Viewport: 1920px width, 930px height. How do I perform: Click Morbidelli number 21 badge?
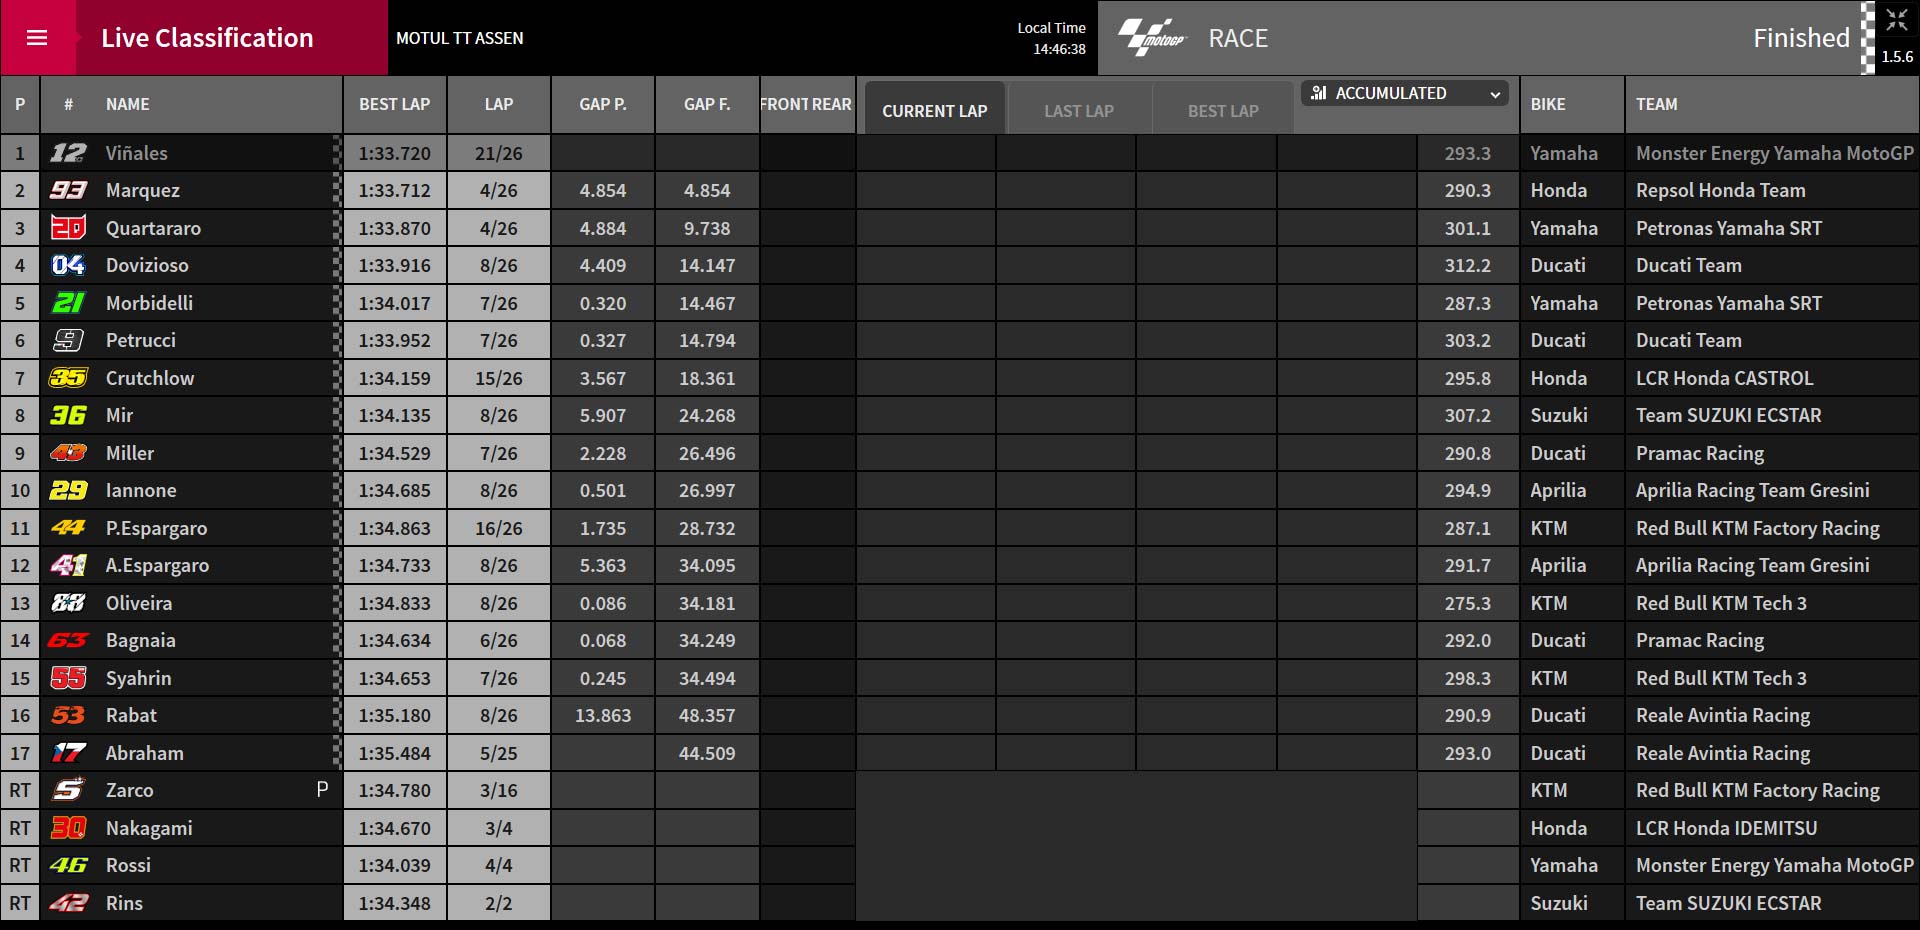pos(68,303)
